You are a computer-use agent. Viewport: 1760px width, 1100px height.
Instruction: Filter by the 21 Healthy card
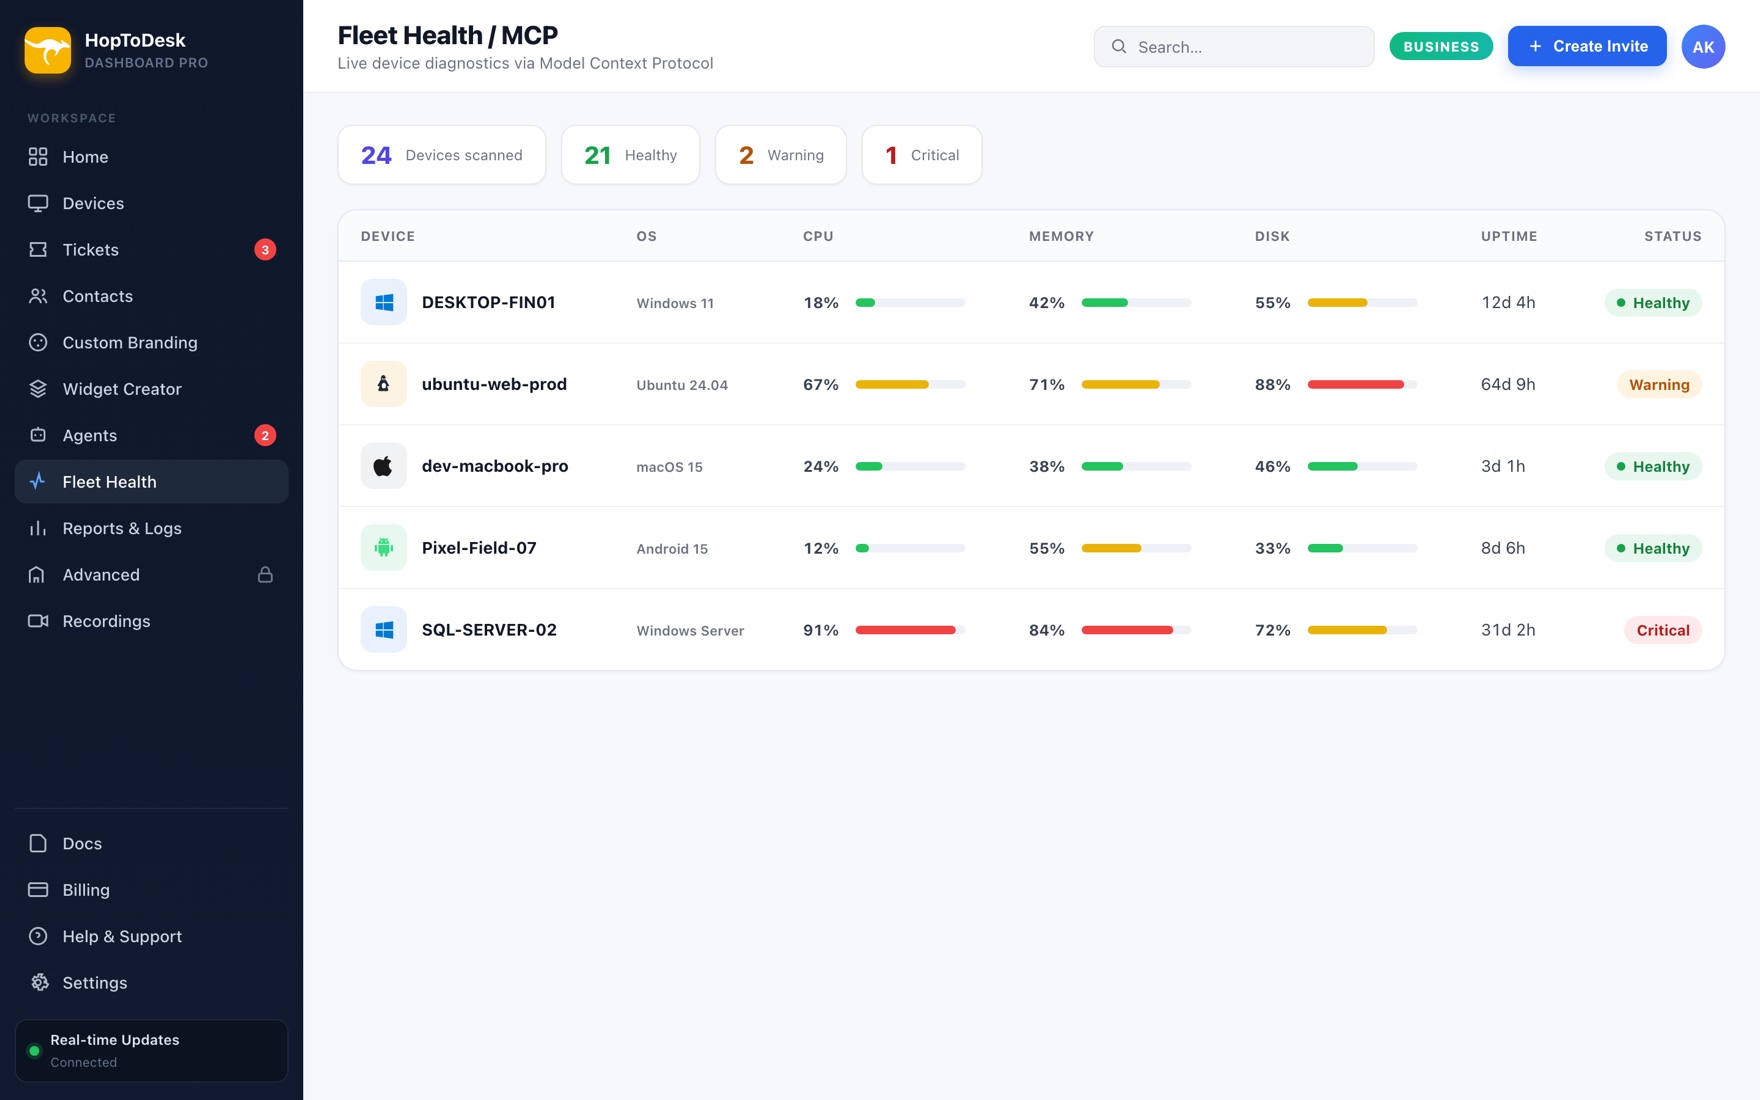coord(630,155)
